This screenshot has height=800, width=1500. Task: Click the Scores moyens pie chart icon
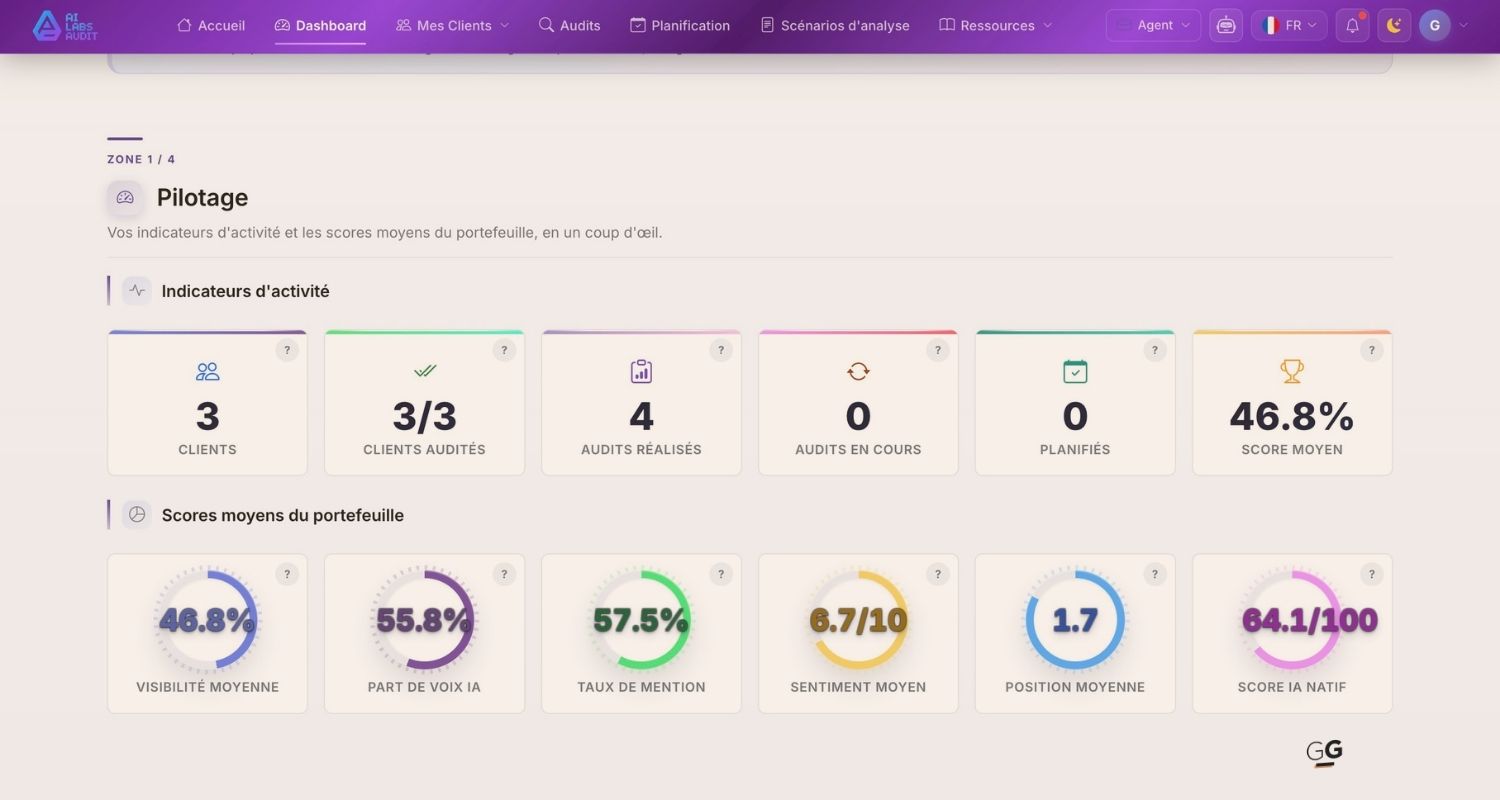click(x=137, y=515)
